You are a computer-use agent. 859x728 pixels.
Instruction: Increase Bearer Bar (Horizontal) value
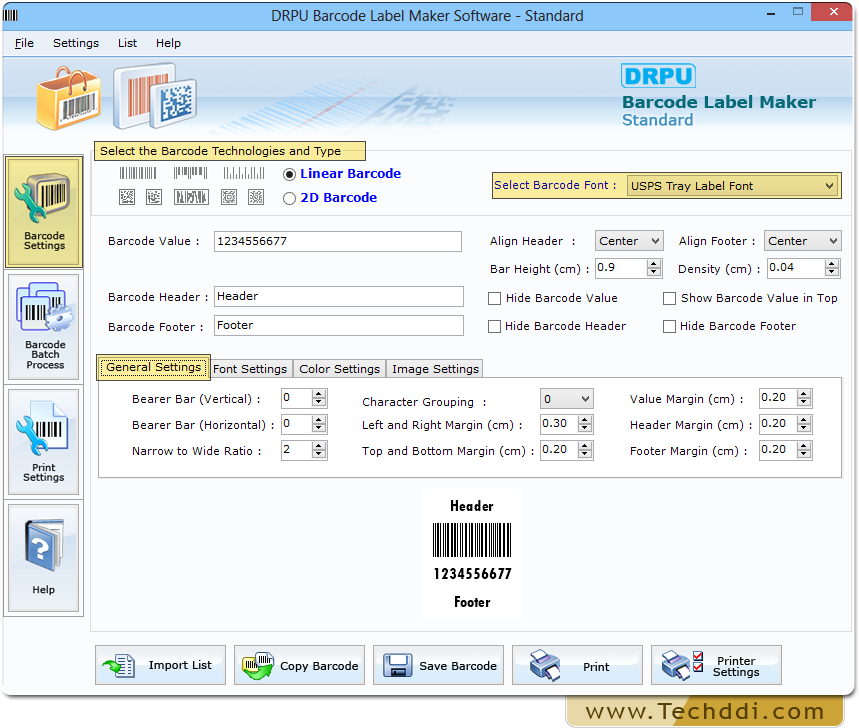[319, 420]
